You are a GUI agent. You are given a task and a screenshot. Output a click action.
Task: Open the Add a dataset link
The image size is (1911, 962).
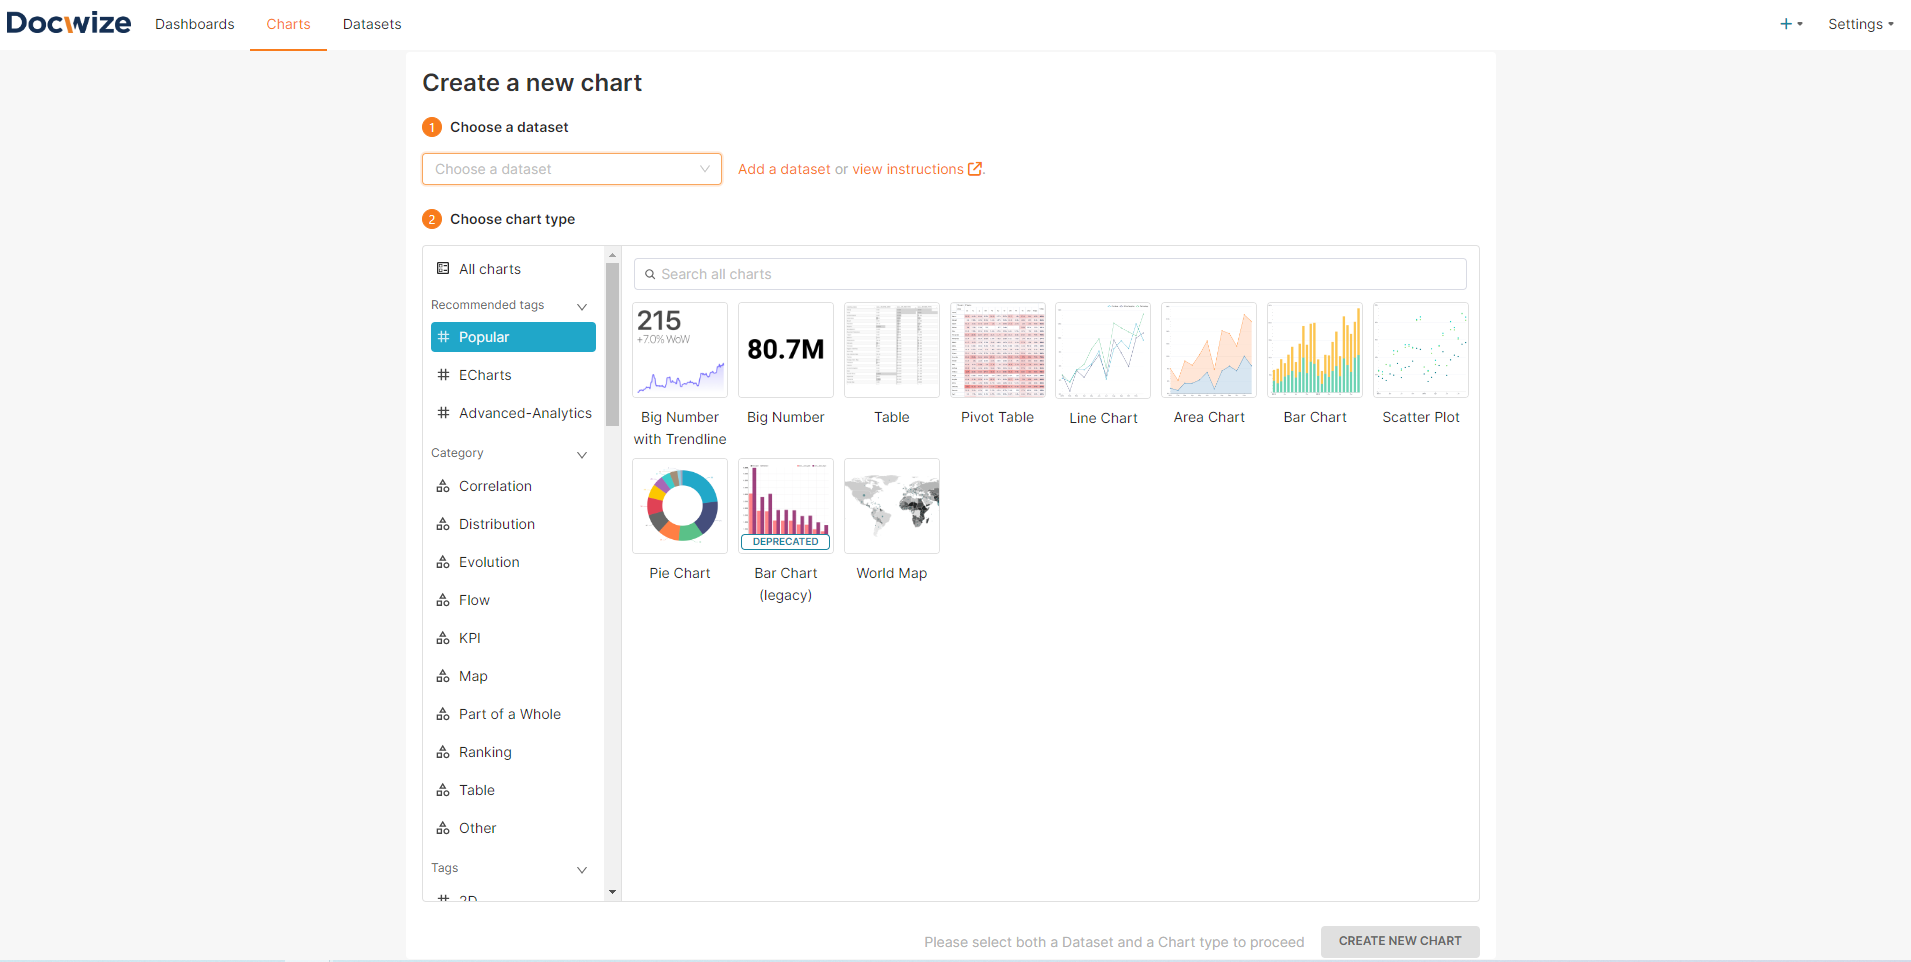tap(784, 169)
